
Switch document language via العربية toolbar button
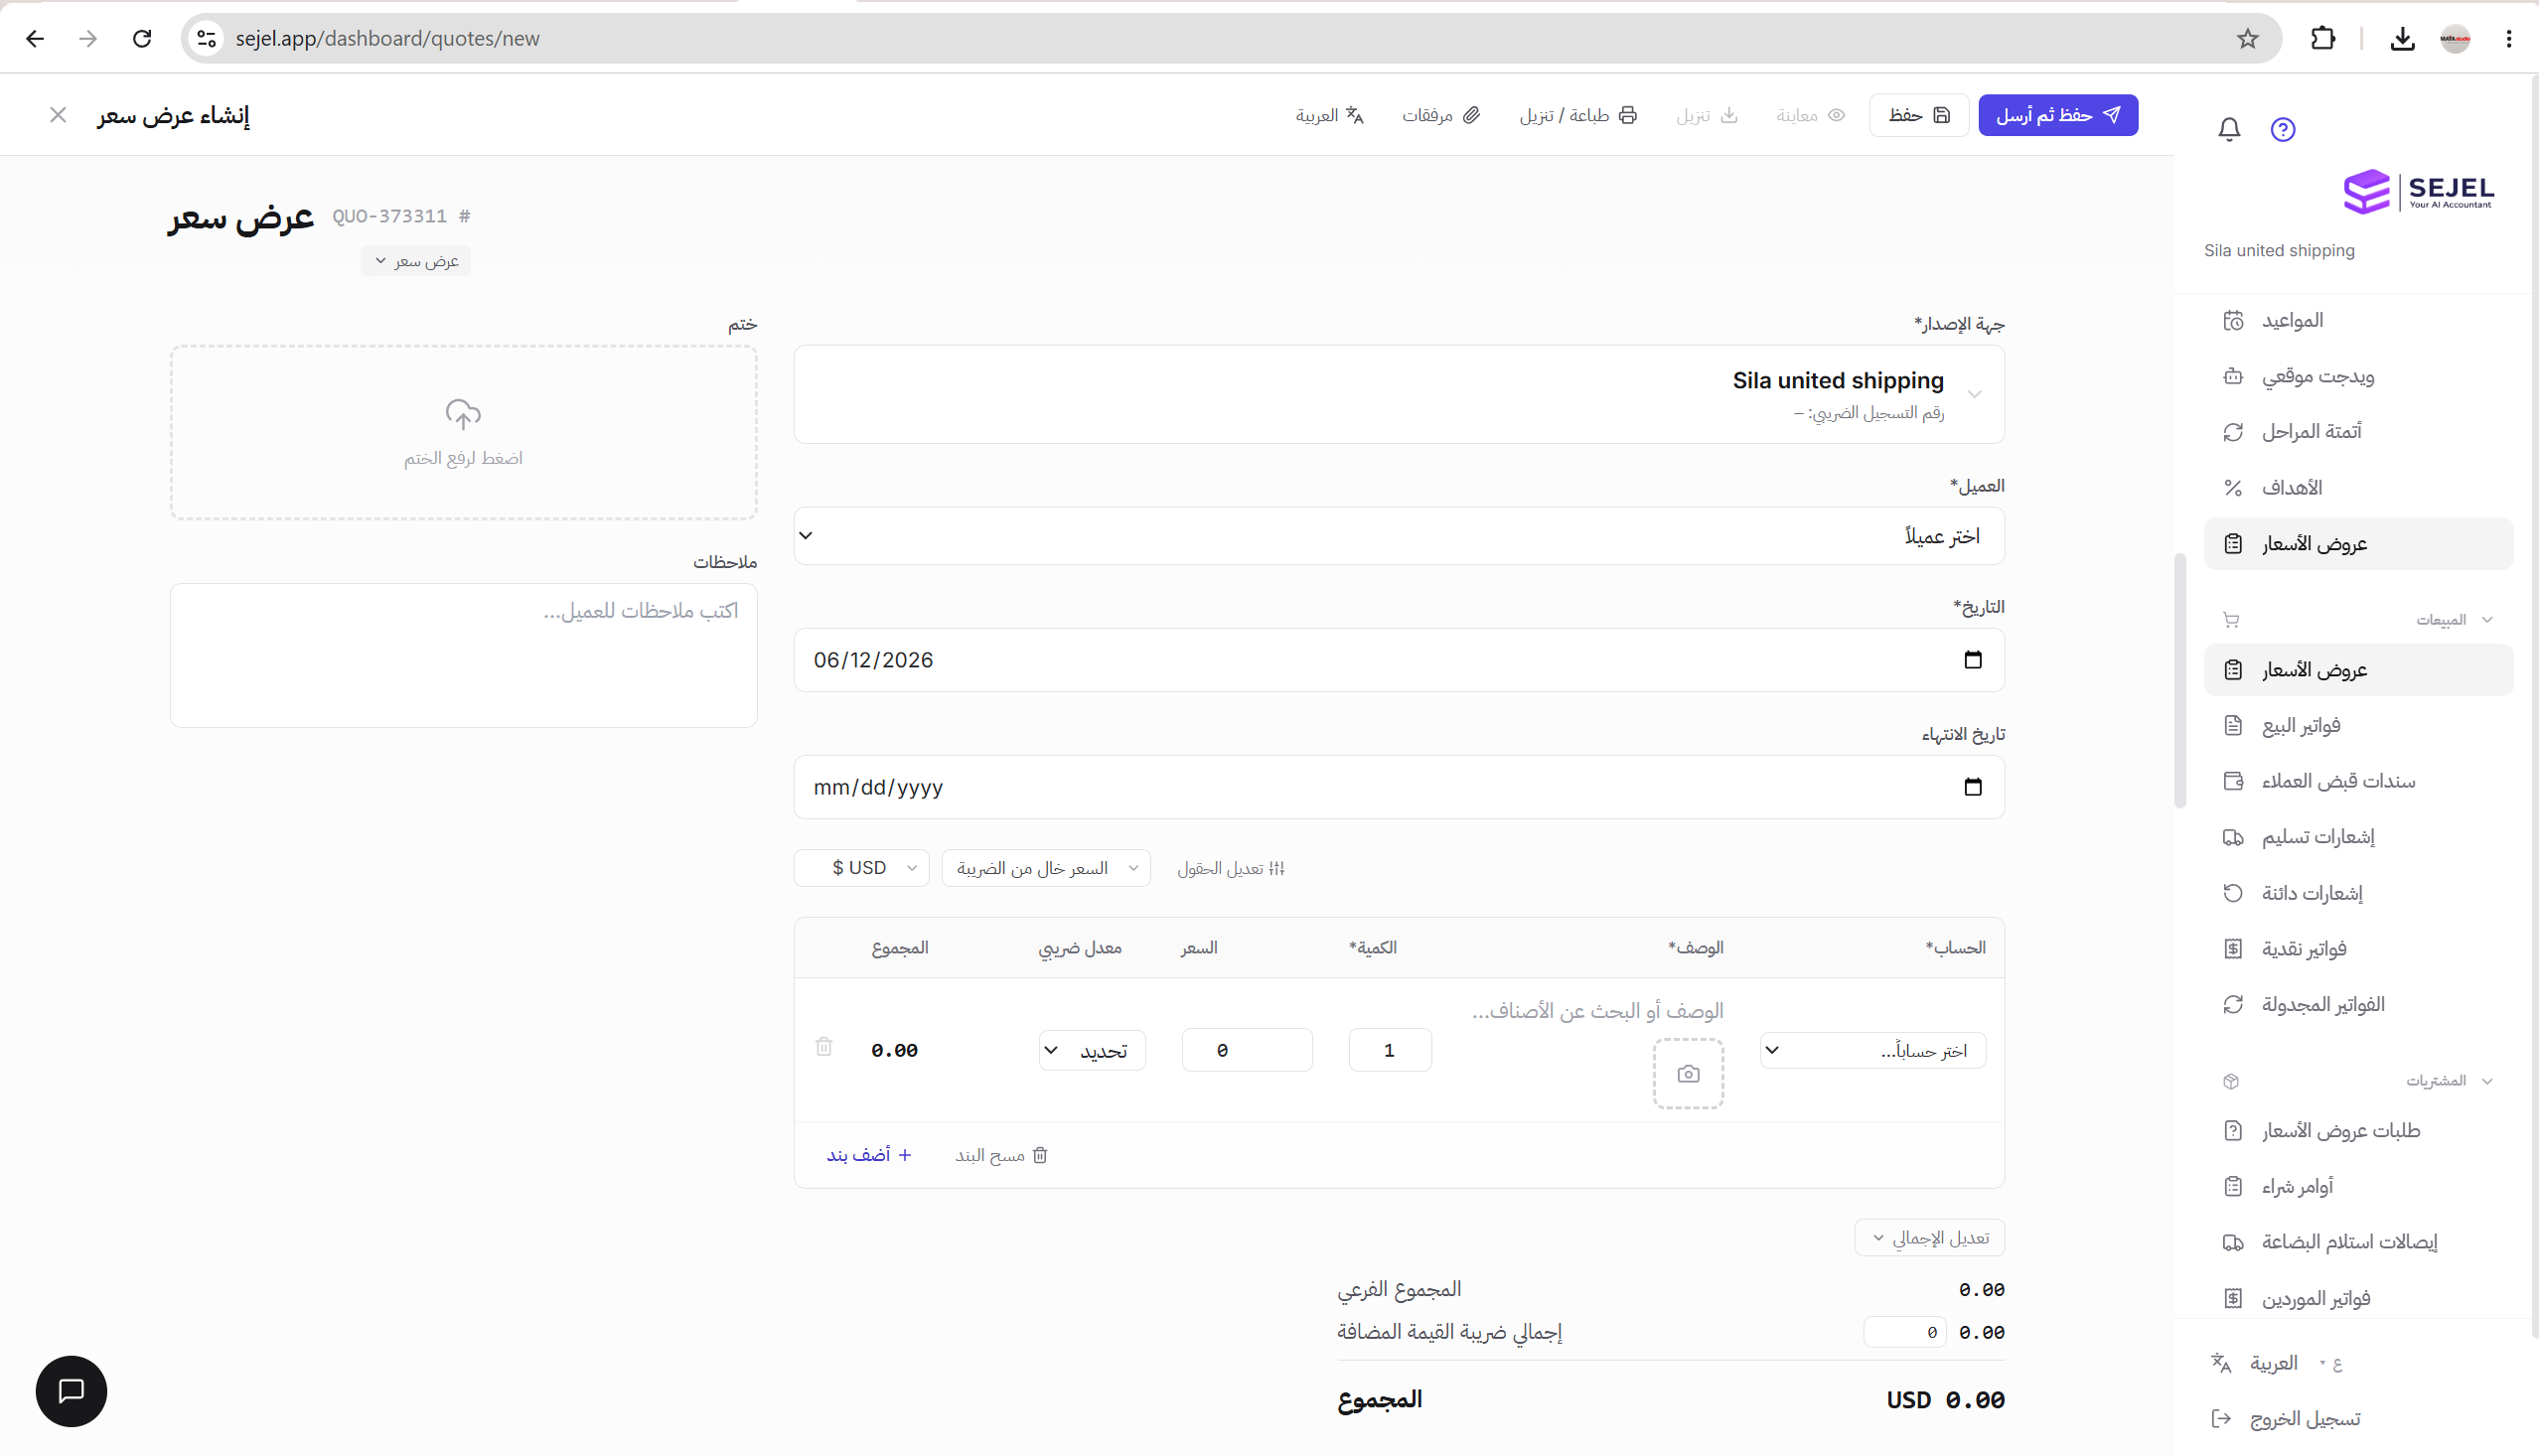pyautogui.click(x=1330, y=115)
